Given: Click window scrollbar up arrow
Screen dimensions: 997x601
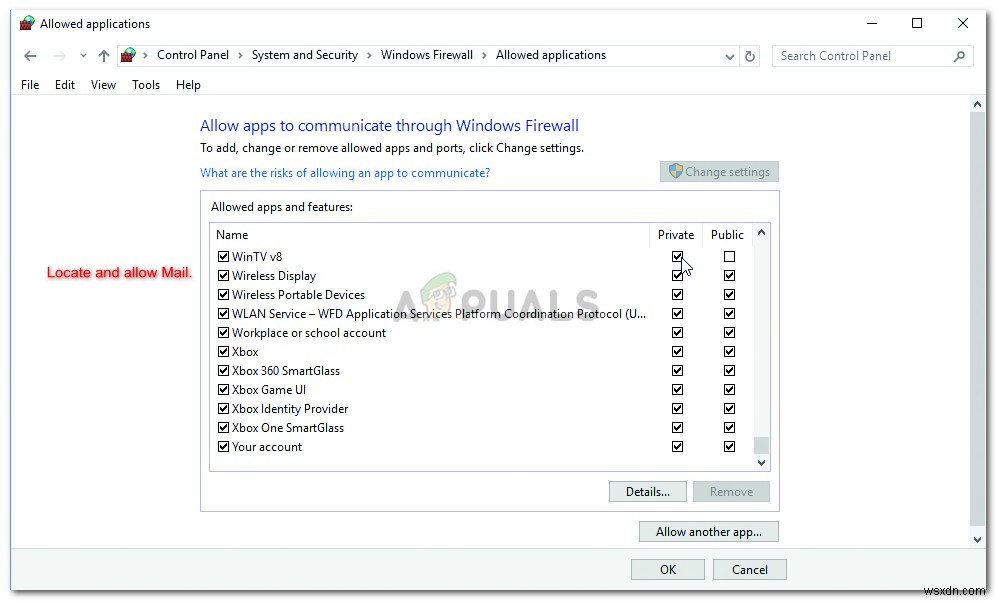Looking at the screenshot, I should 977,104.
